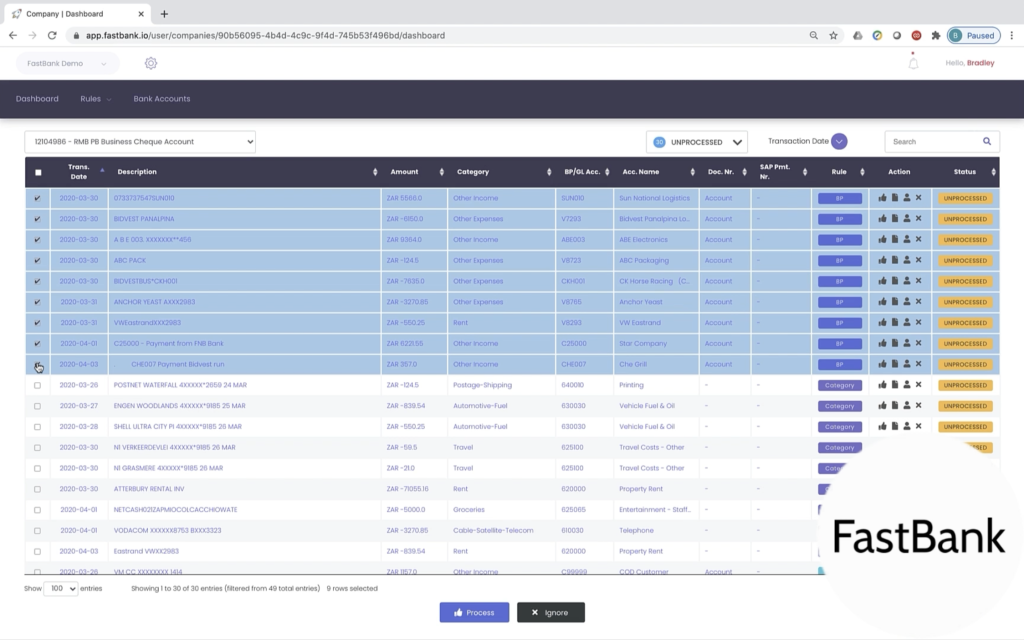Viewport: 1024px width, 640px height.
Task: Toggle the select-all checkbox in the table header
Action: point(38,172)
